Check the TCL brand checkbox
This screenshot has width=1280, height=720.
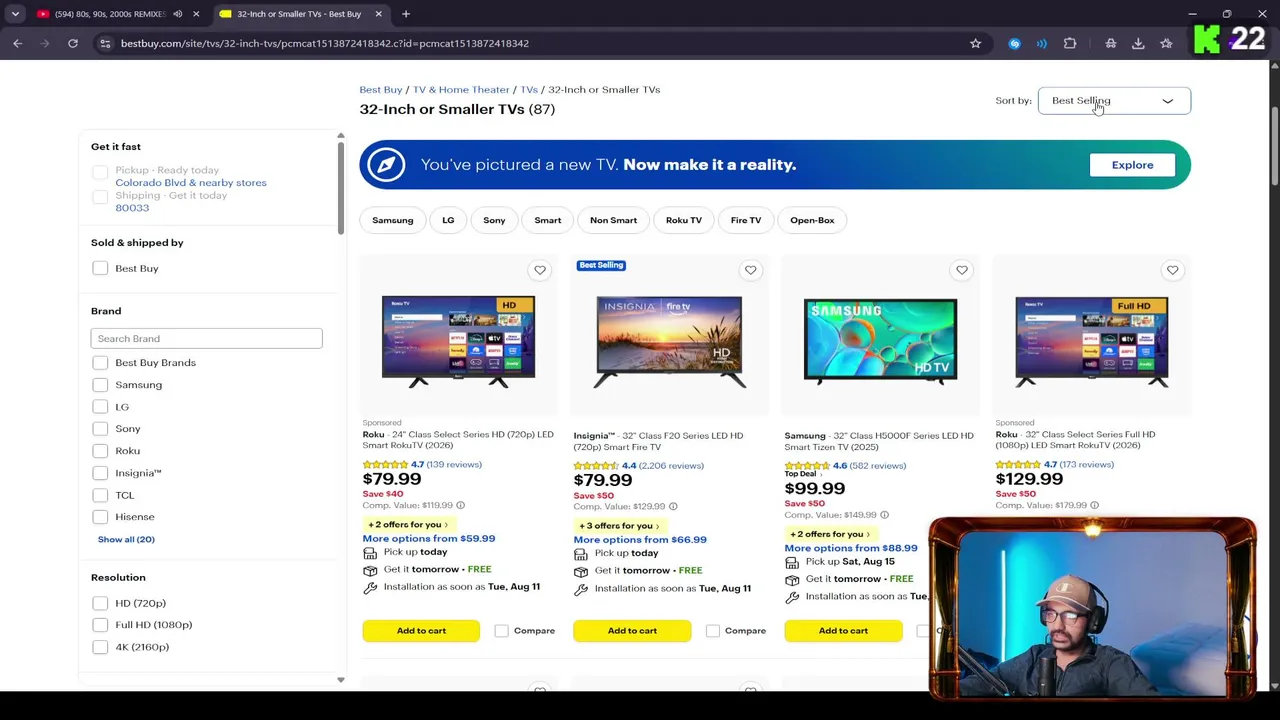(x=100, y=495)
